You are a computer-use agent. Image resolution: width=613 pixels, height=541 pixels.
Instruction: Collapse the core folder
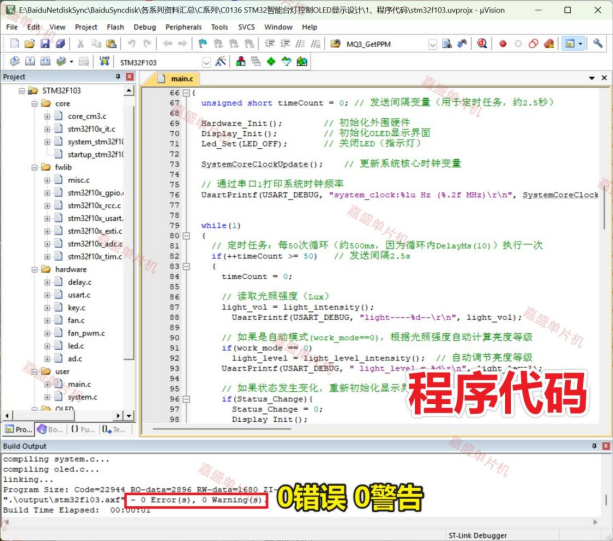(x=34, y=104)
